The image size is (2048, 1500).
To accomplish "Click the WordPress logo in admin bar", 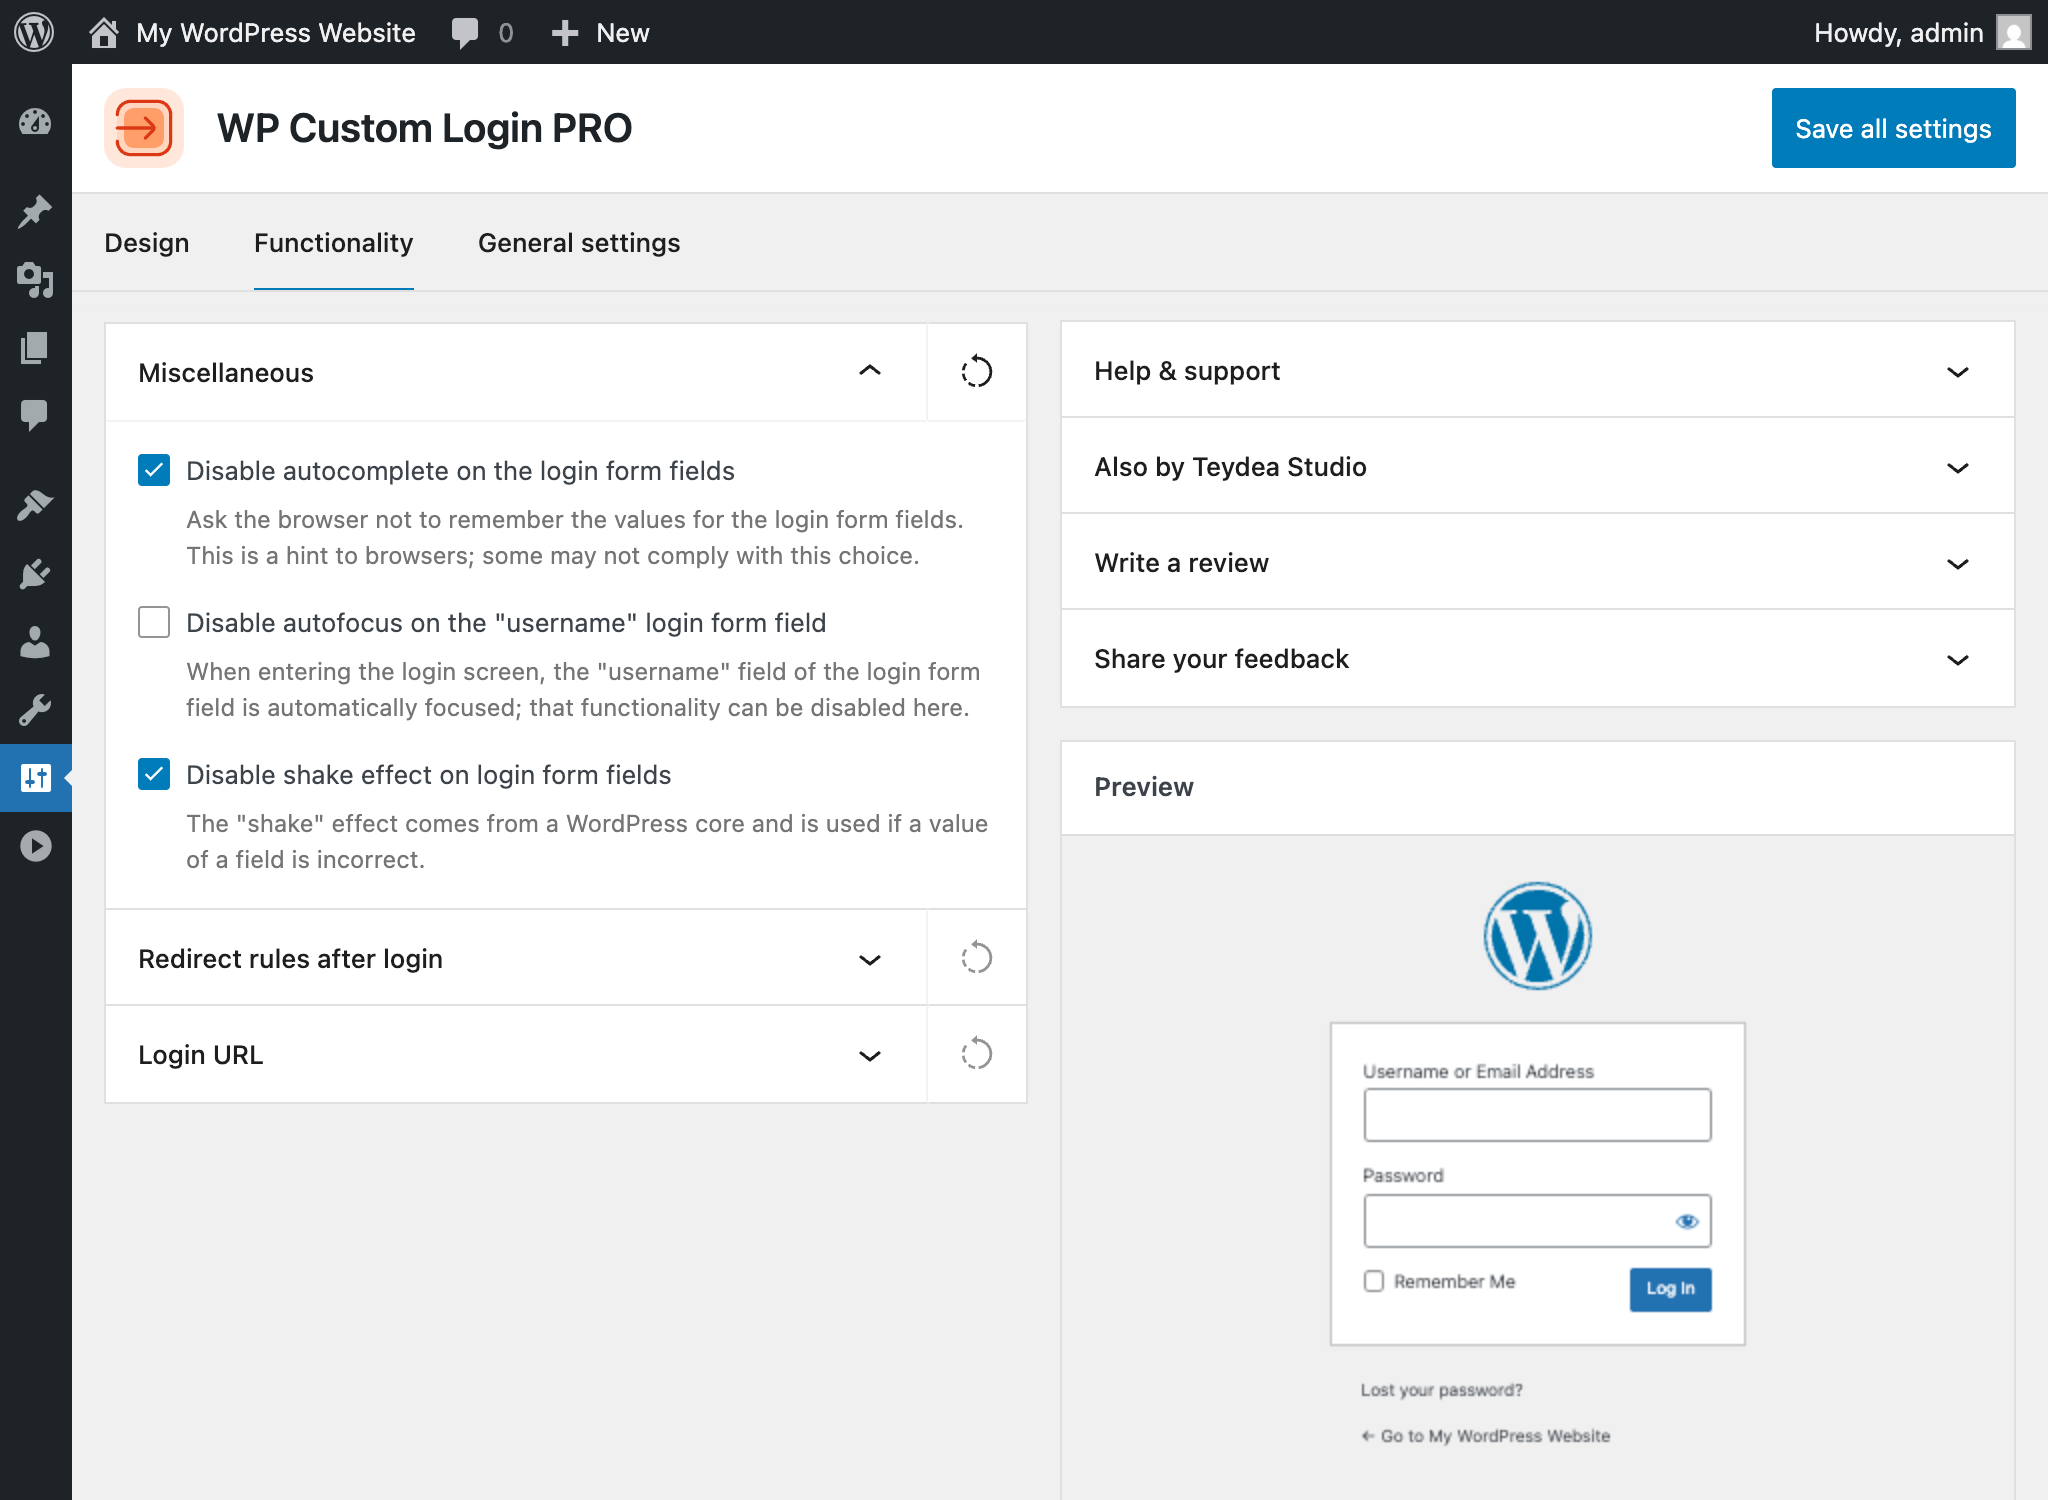I will click(34, 32).
